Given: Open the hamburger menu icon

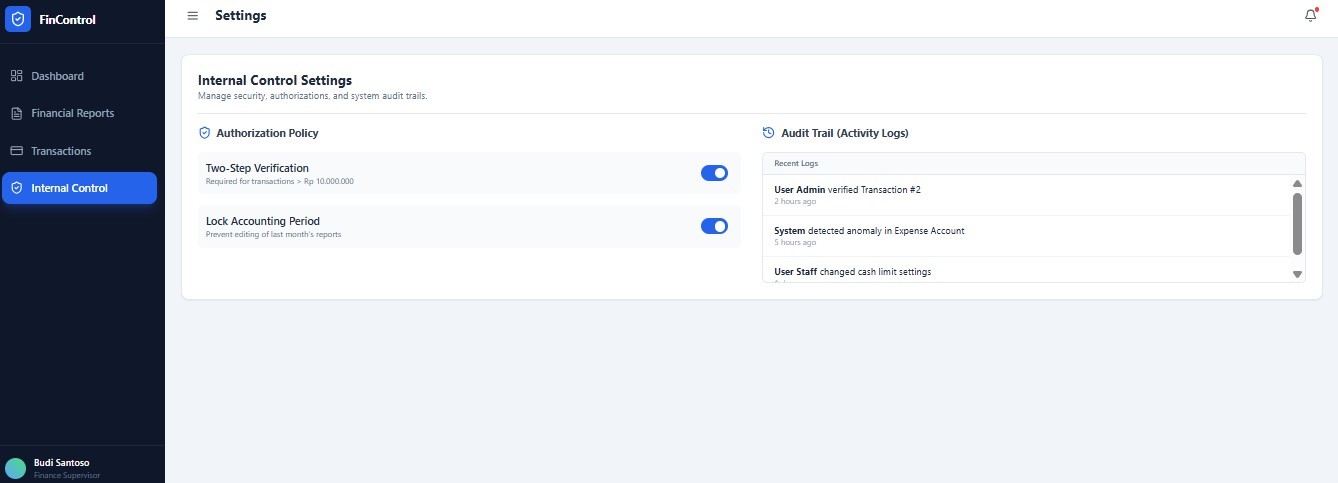Looking at the screenshot, I should (193, 16).
